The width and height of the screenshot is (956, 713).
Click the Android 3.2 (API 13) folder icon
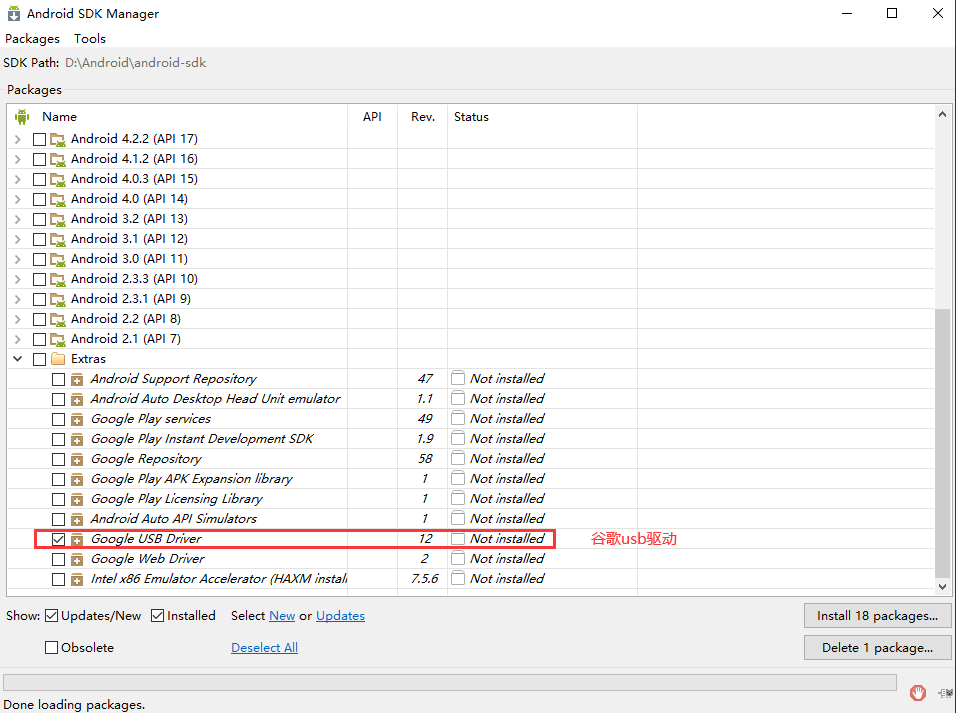pyautogui.click(x=58, y=220)
